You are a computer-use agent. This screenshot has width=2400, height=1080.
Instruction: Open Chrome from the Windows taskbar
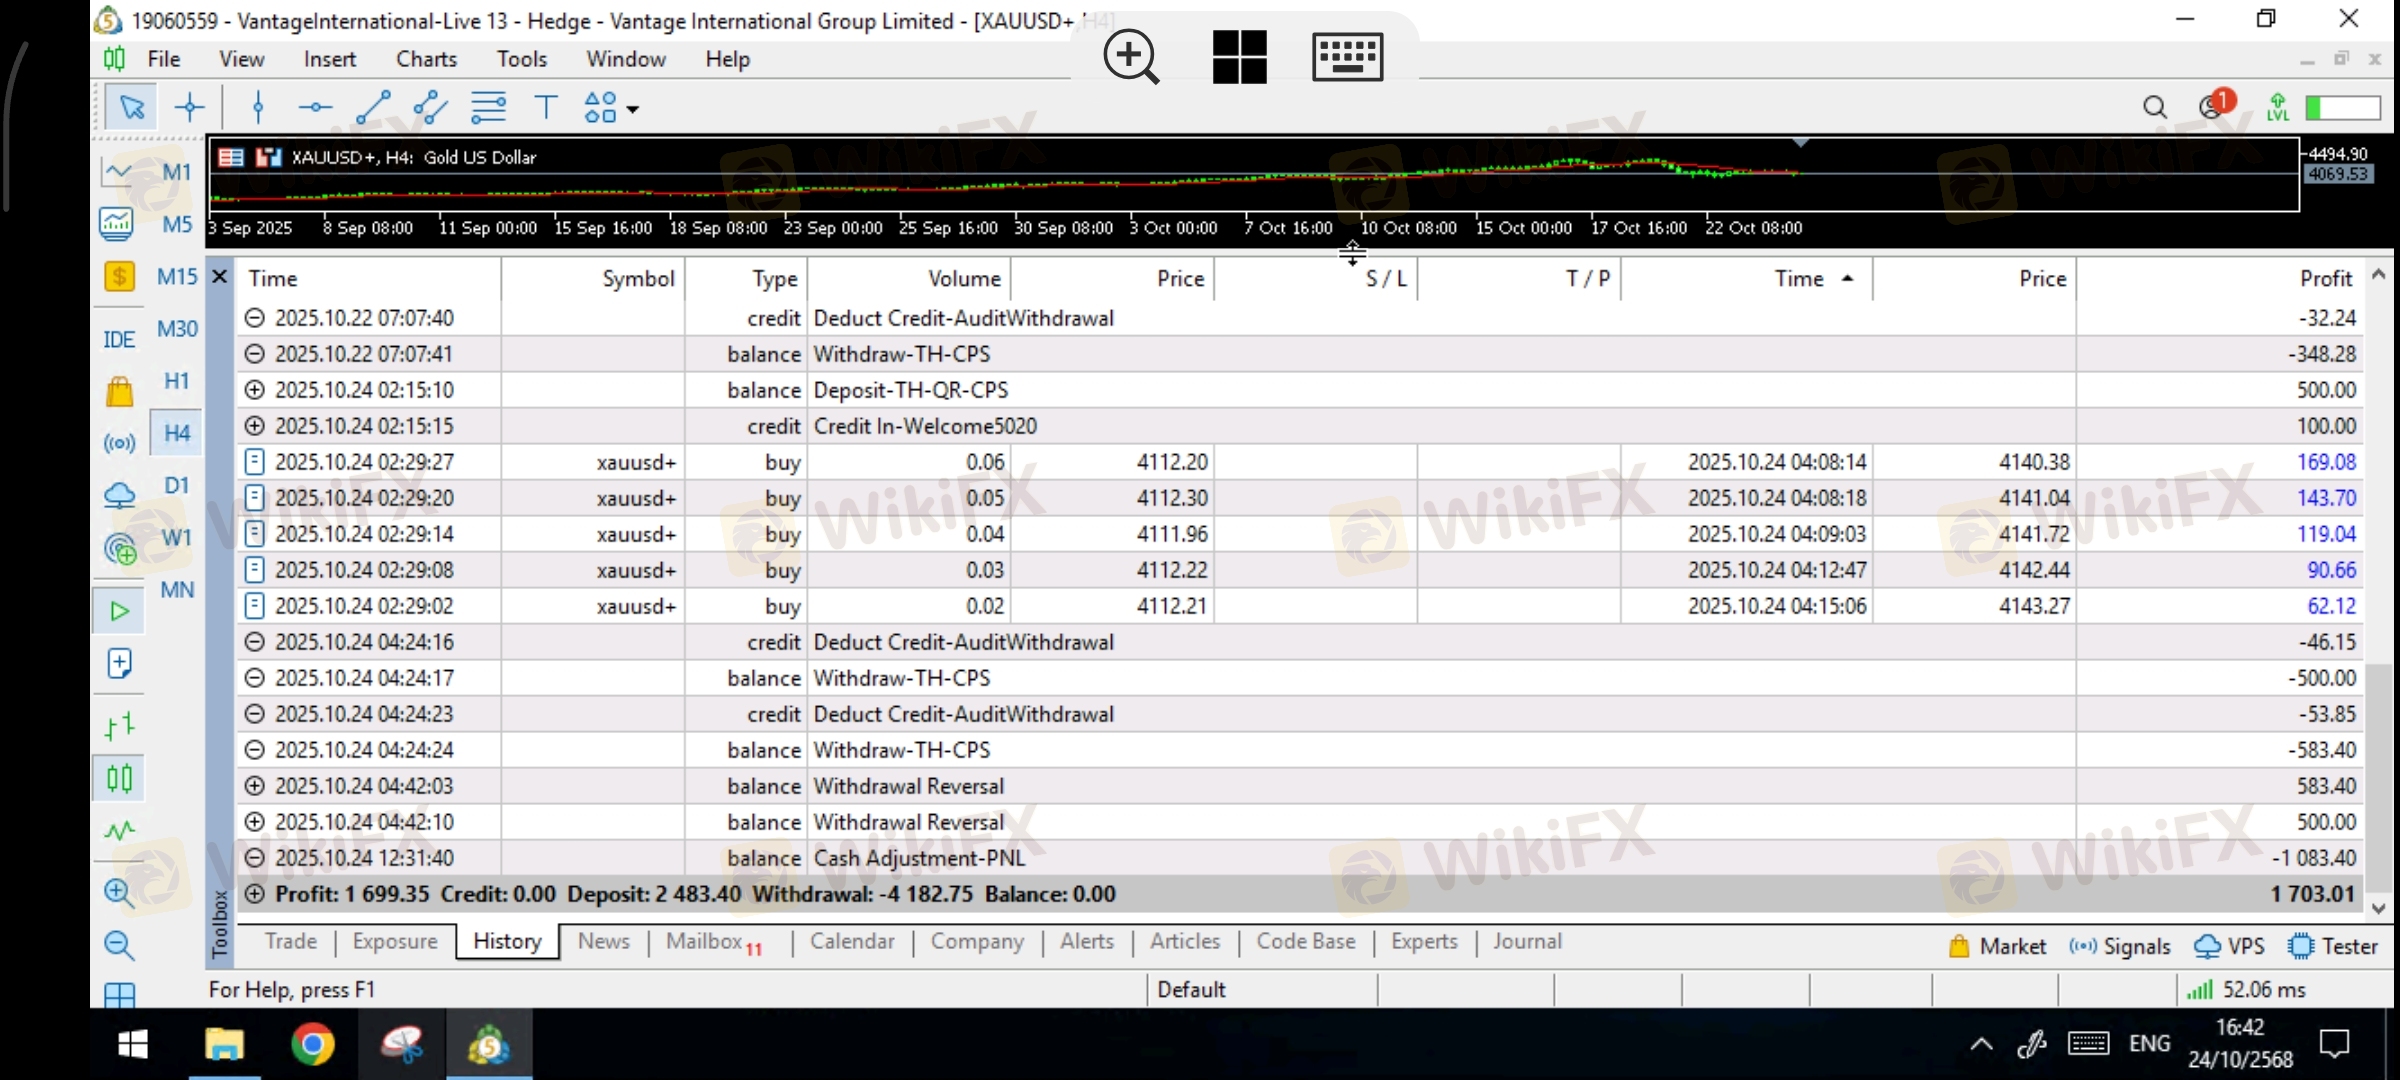click(x=313, y=1045)
